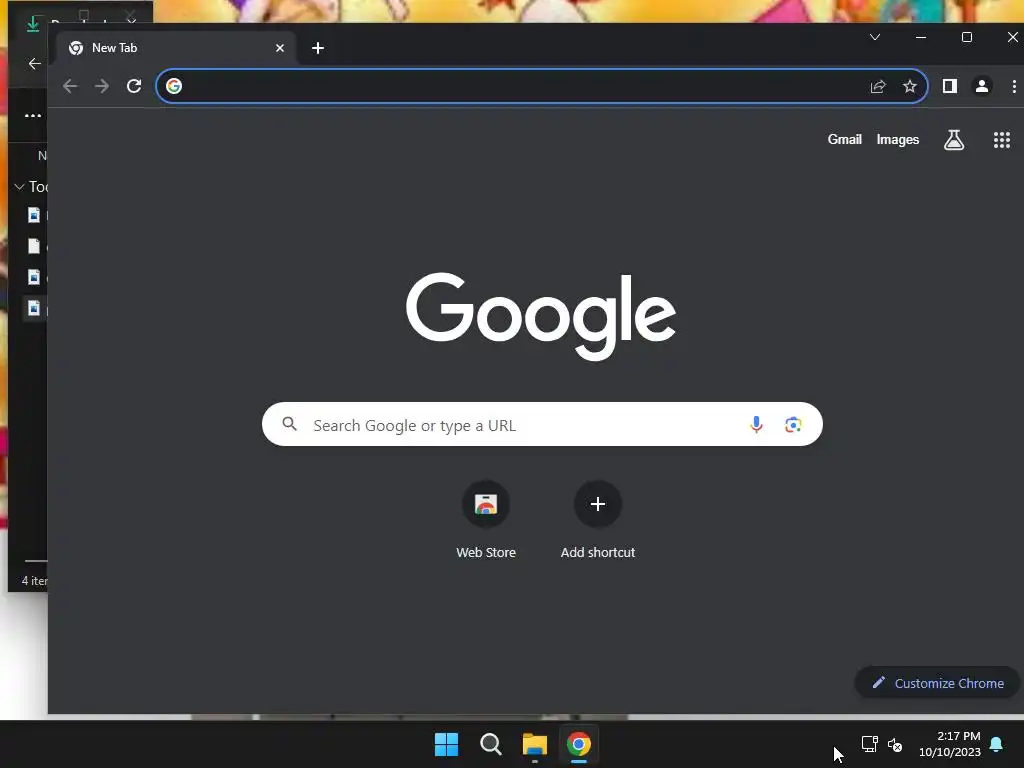Screen dimensions: 1024x768
Task: Open the Windows Start menu
Action: click(447, 744)
